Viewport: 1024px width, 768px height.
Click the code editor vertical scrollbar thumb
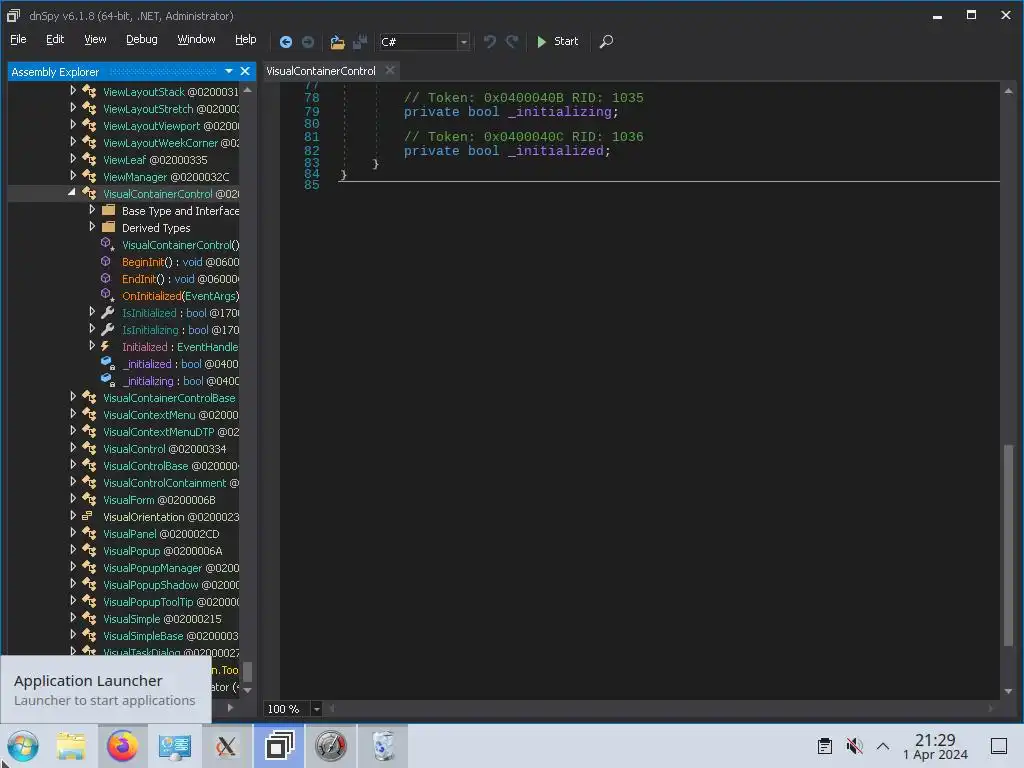point(1008,545)
